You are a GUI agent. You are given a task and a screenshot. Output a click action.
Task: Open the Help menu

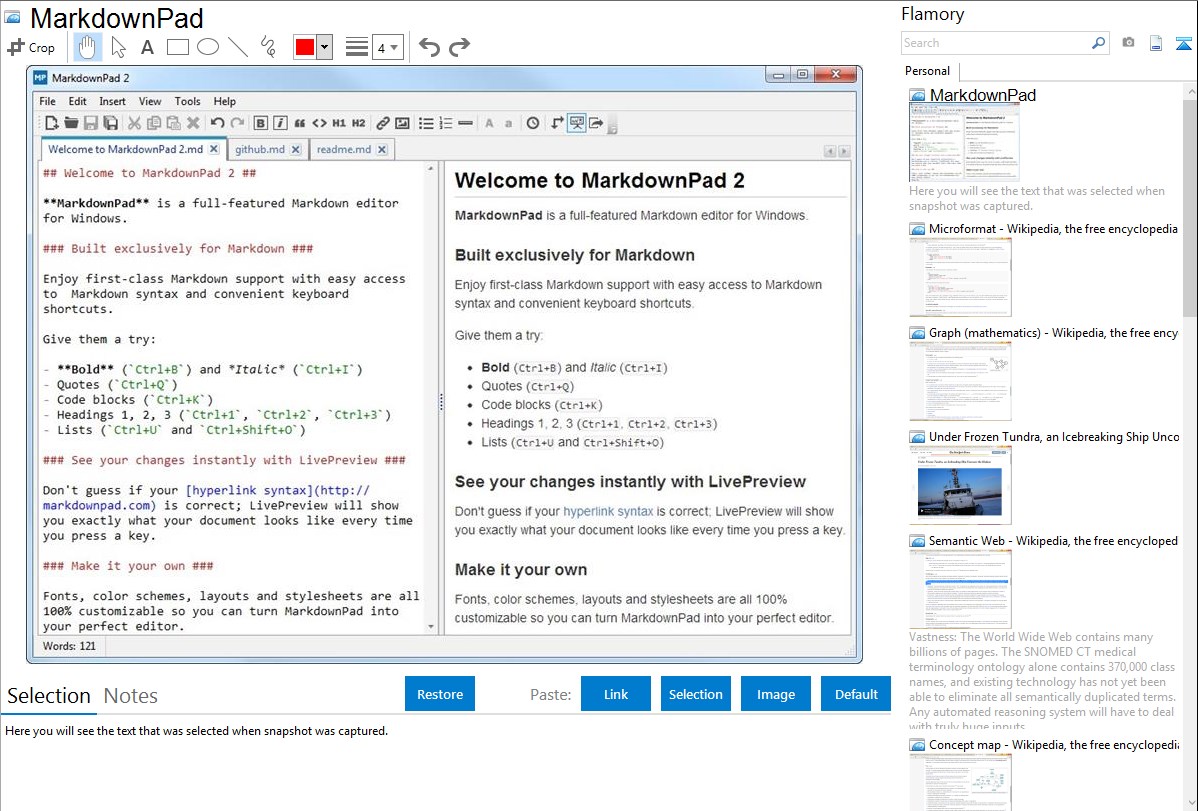pyautogui.click(x=225, y=101)
